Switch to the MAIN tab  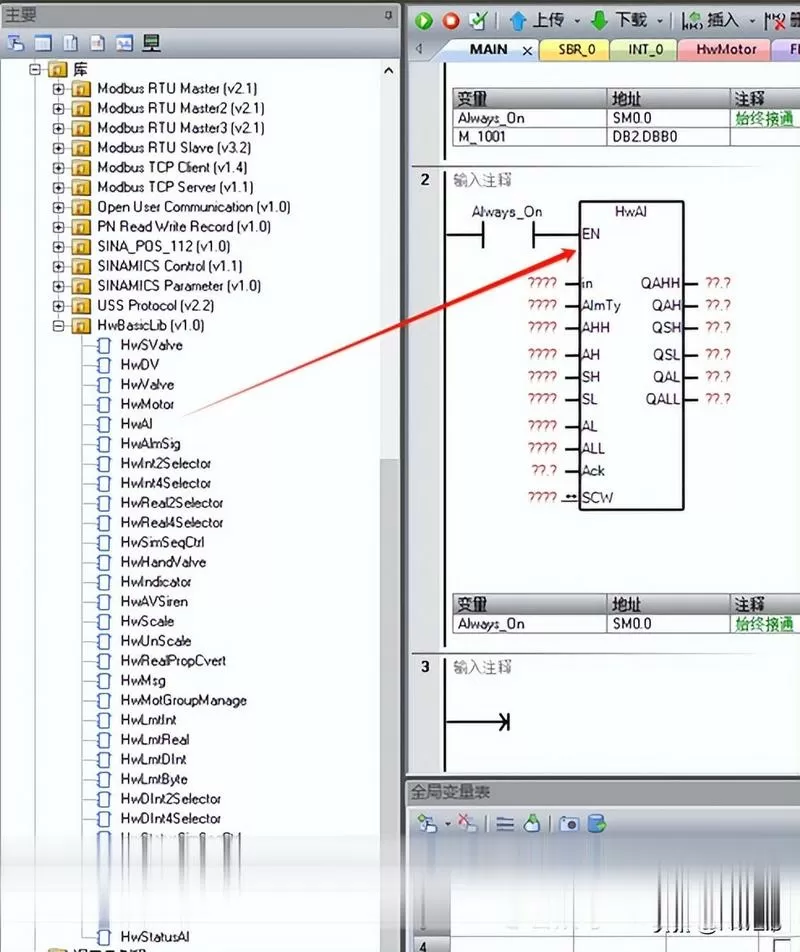click(x=488, y=49)
